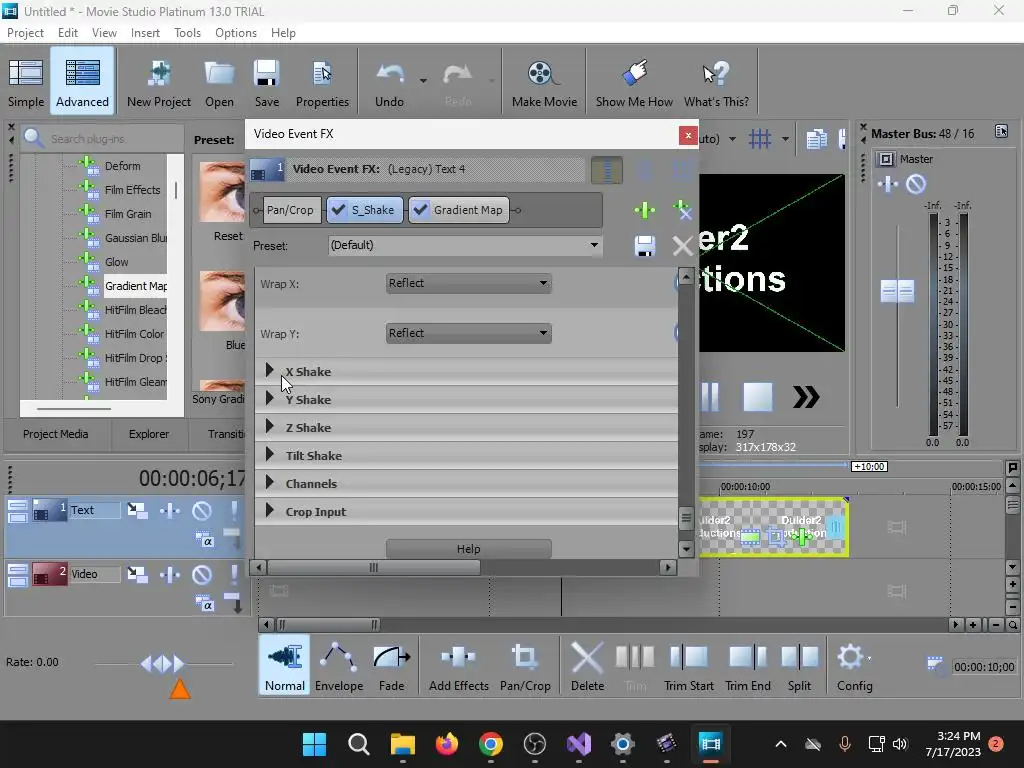The width and height of the screenshot is (1024, 768).
Task: Switch to Project Media tab
Action: (56, 434)
